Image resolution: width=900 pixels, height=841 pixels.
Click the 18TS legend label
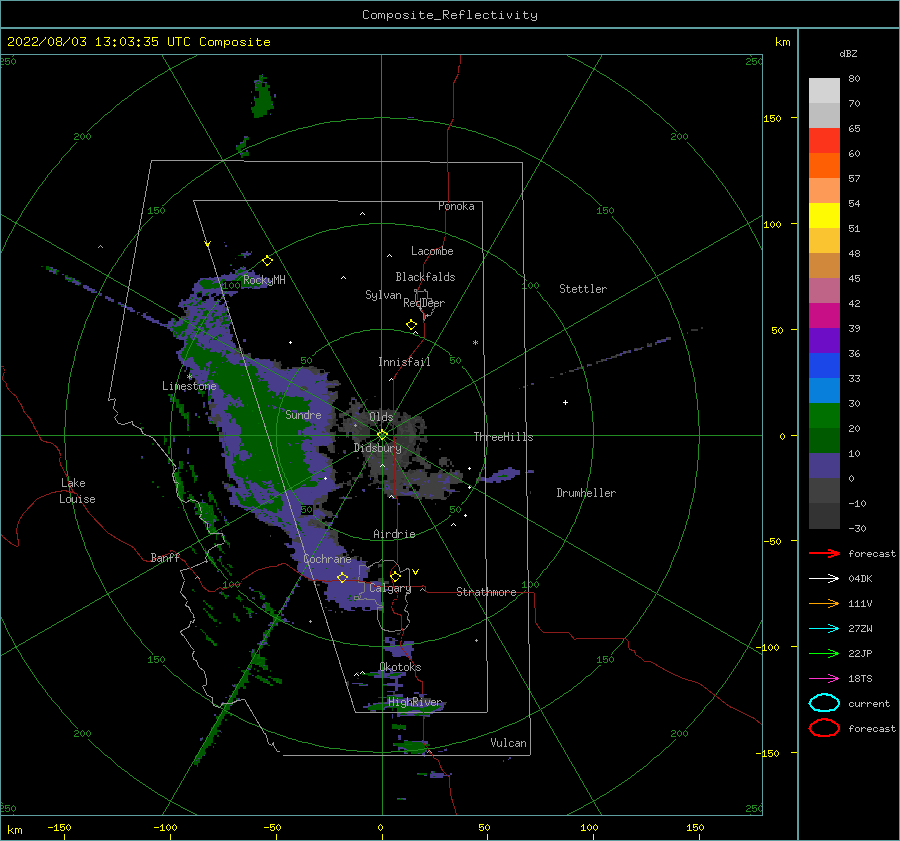pyautogui.click(x=860, y=679)
